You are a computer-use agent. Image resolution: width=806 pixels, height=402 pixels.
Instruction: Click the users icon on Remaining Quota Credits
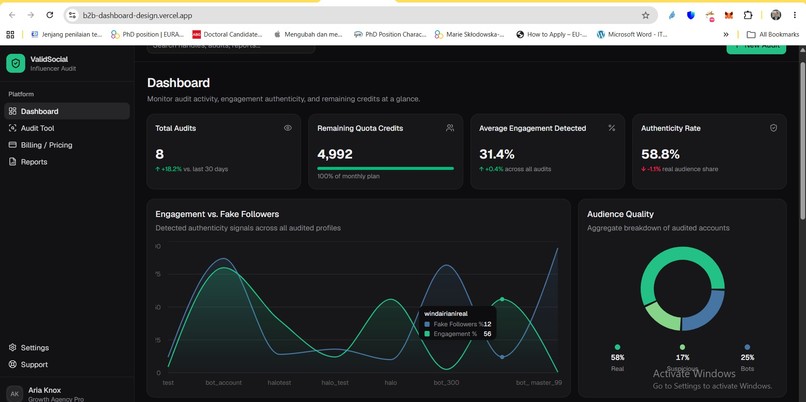tap(450, 128)
